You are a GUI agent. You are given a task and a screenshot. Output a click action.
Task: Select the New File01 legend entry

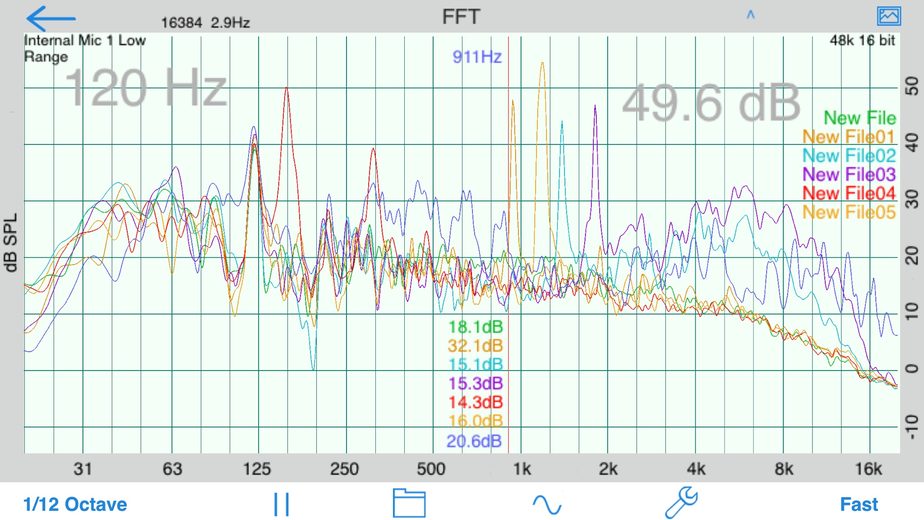click(x=849, y=137)
